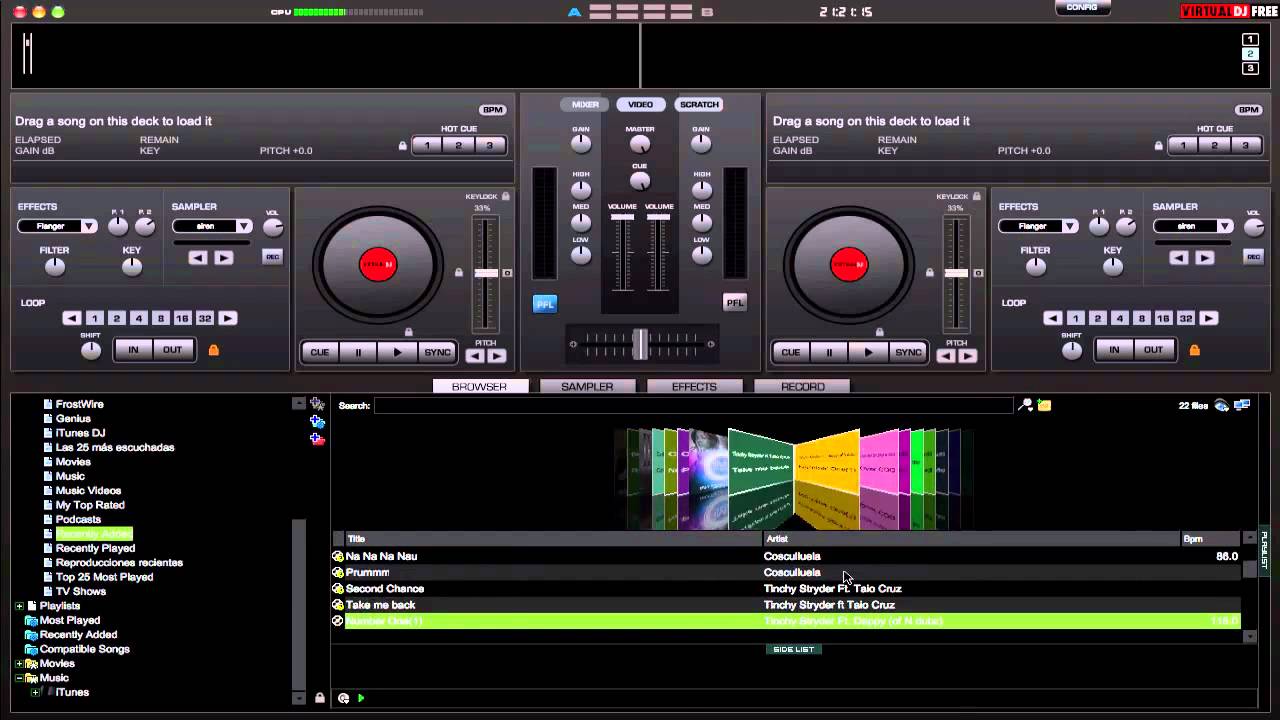The height and width of the screenshot is (720, 1280).
Task: Switch to the RECORD tab
Action: click(802, 387)
